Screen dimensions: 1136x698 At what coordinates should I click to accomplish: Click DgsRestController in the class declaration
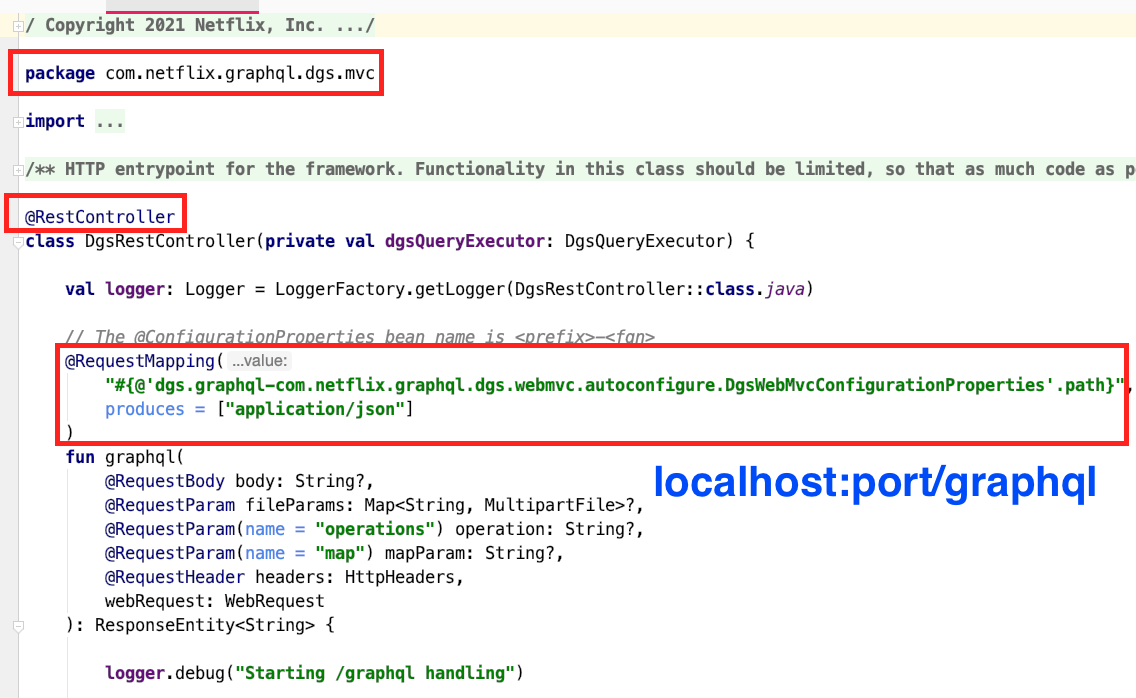[x=170, y=241]
